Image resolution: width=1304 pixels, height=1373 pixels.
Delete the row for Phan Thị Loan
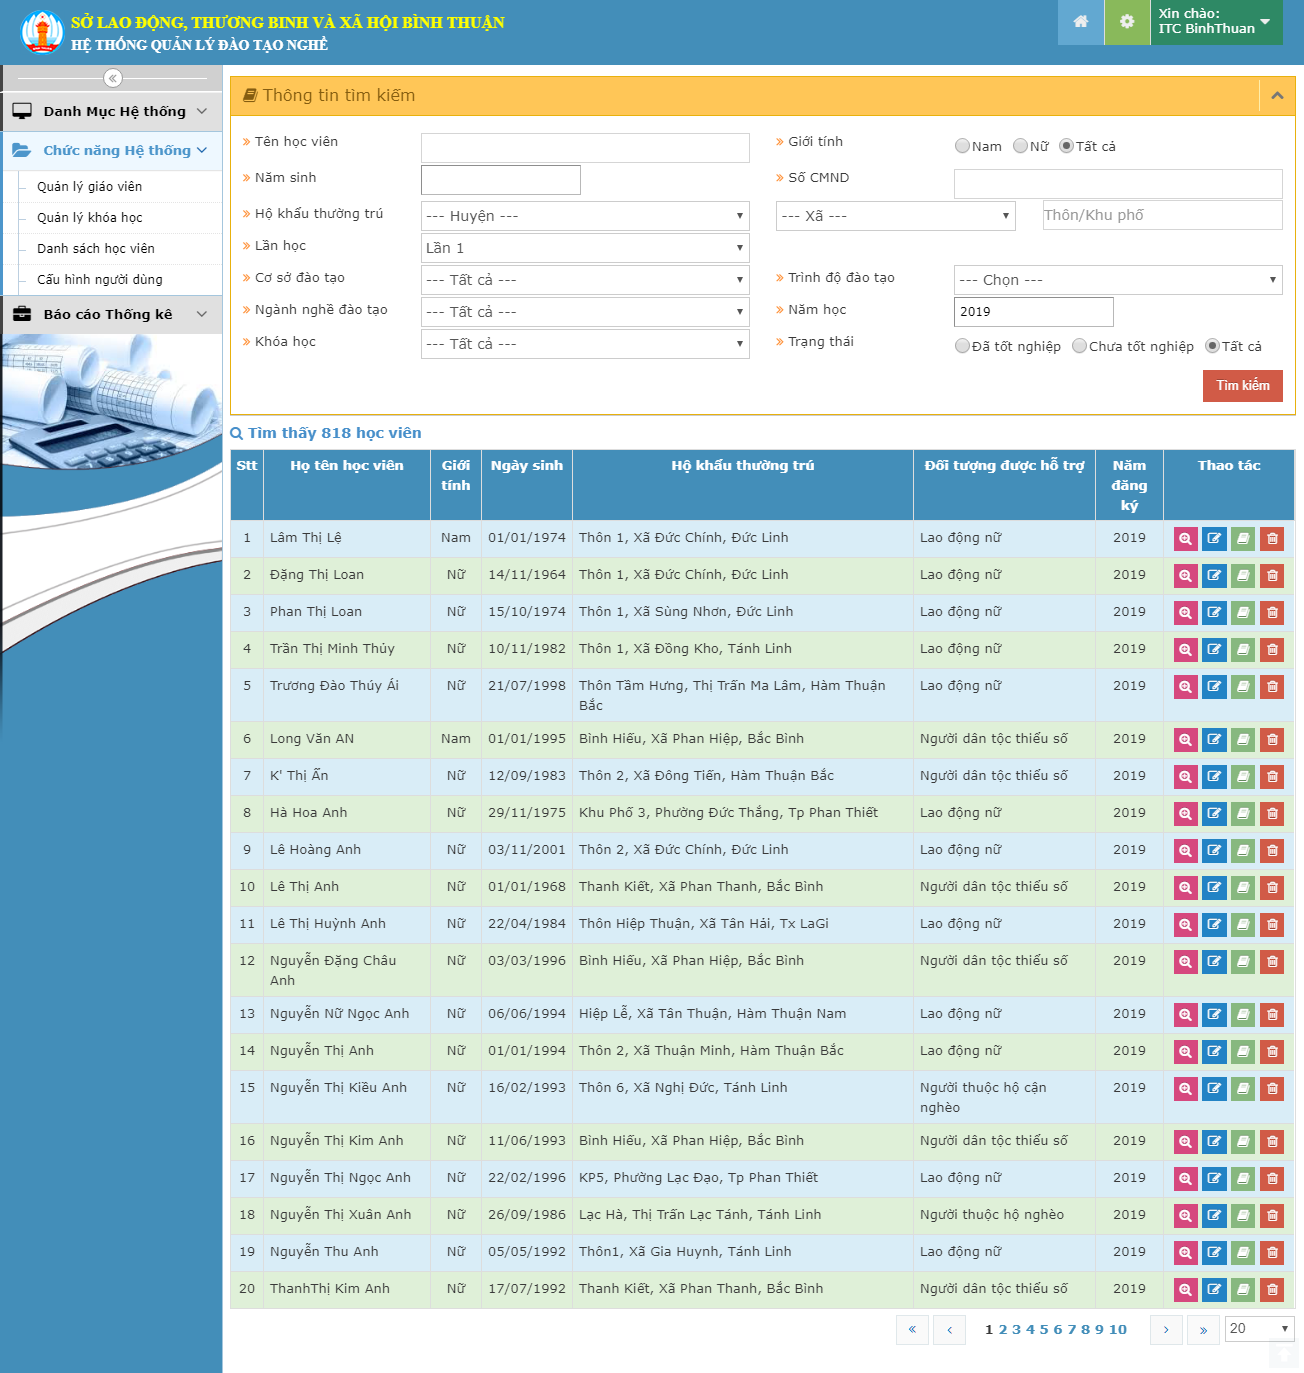(x=1272, y=613)
